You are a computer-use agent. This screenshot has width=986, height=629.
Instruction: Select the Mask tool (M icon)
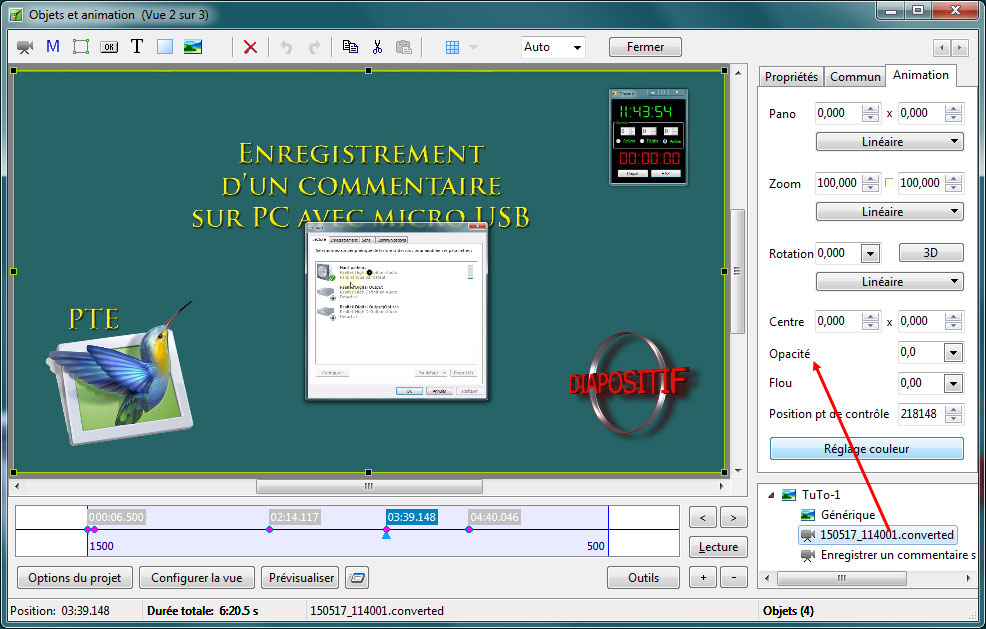(x=53, y=47)
